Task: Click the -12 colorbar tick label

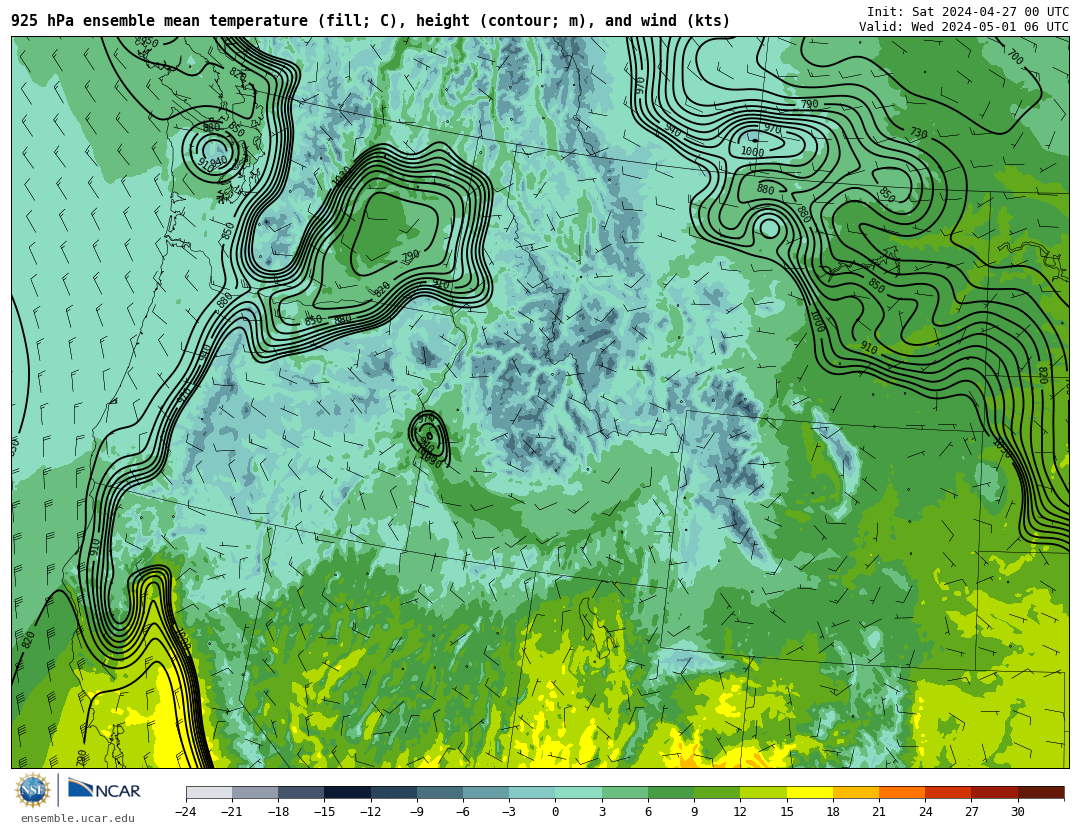Action: pyautogui.click(x=370, y=812)
